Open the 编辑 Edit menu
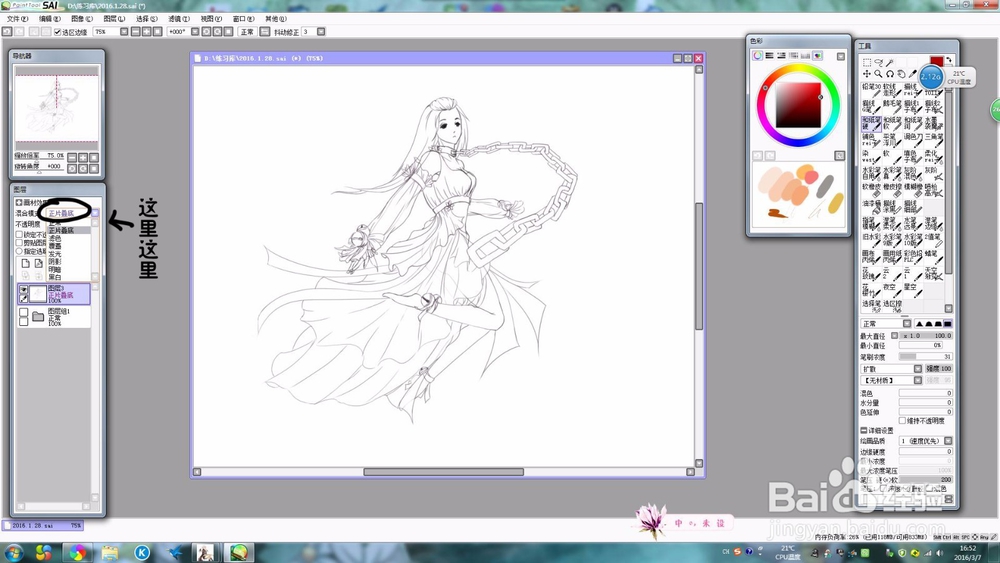 tap(50, 18)
